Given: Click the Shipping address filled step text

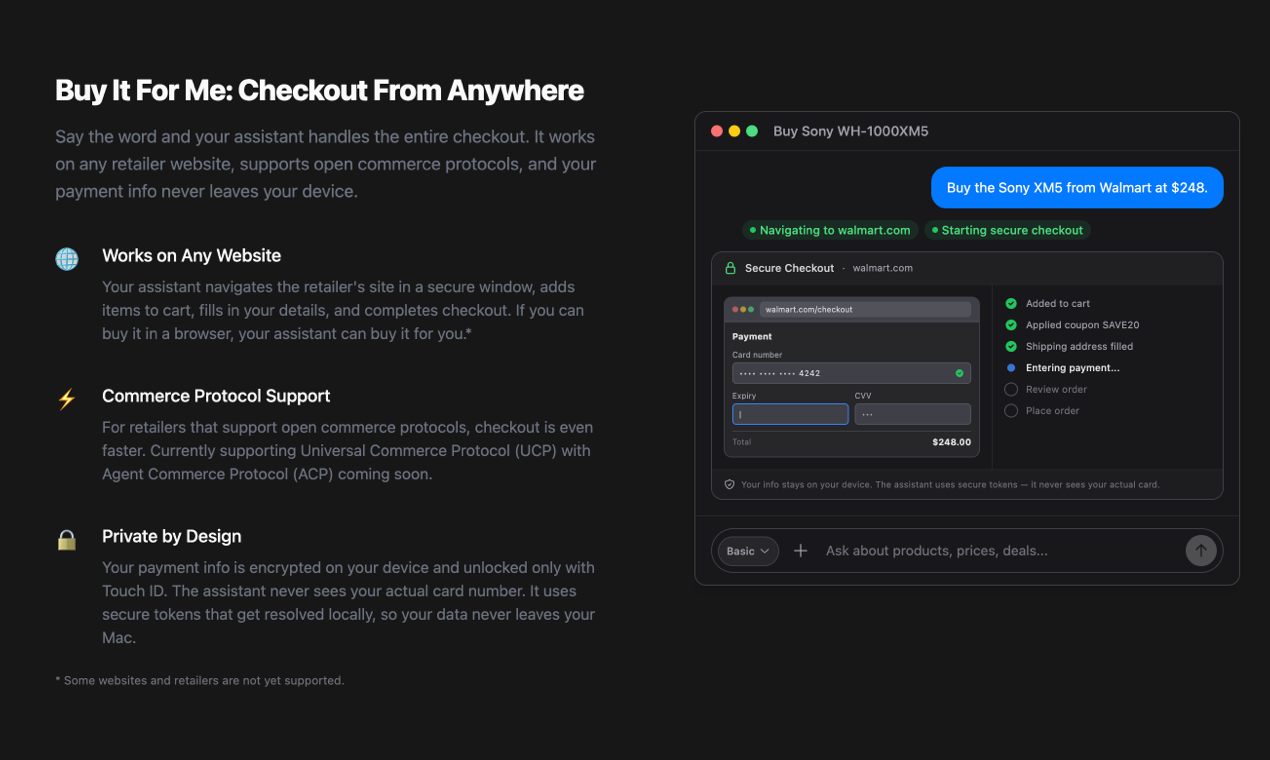Looking at the screenshot, I should pos(1079,346).
